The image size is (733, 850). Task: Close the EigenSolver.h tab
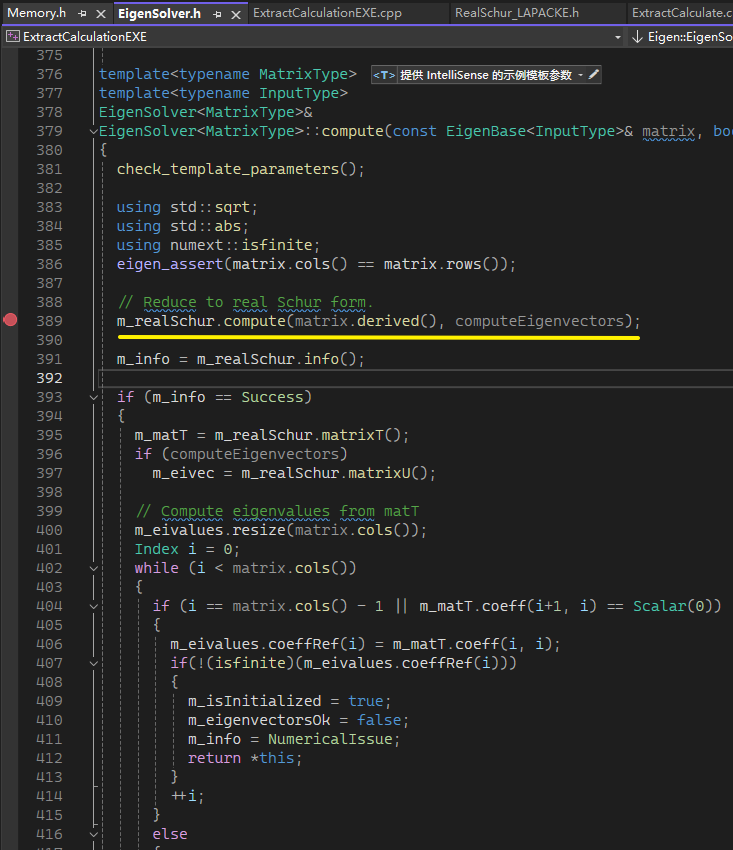pyautogui.click(x=236, y=14)
